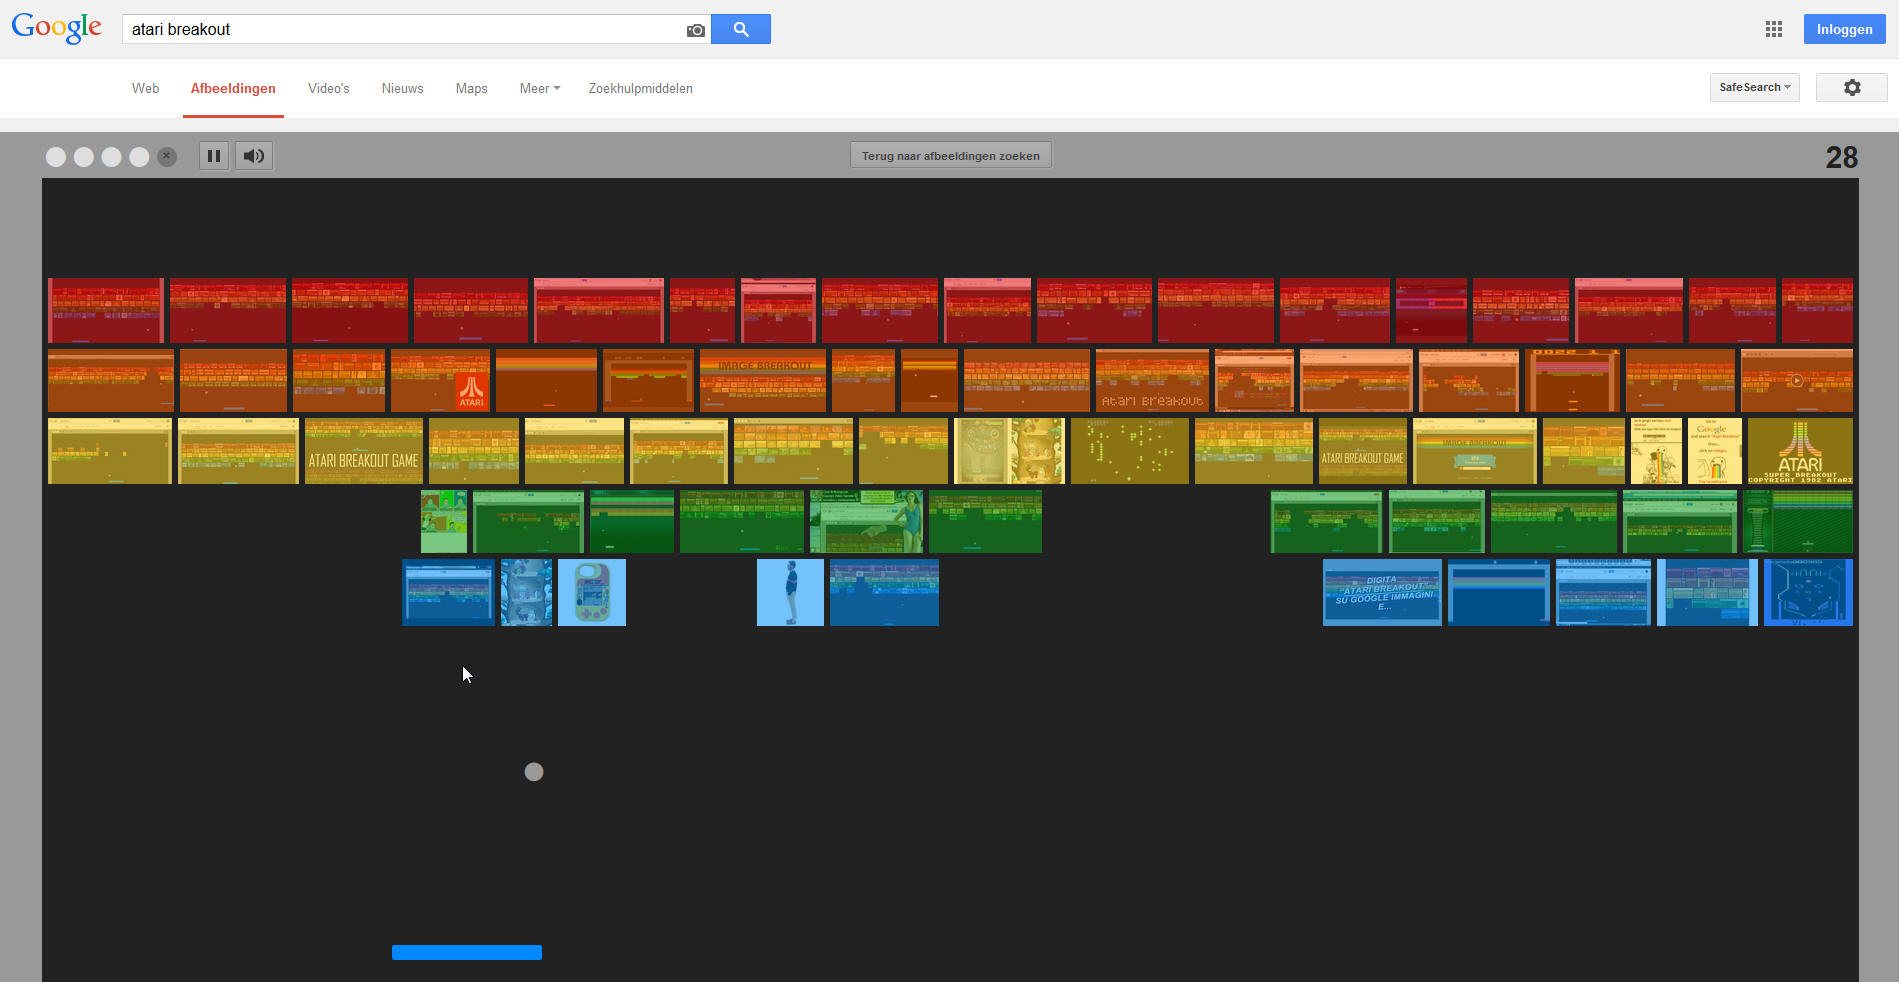Select the Maps menu item
The image size is (1899, 982).
[x=471, y=88]
